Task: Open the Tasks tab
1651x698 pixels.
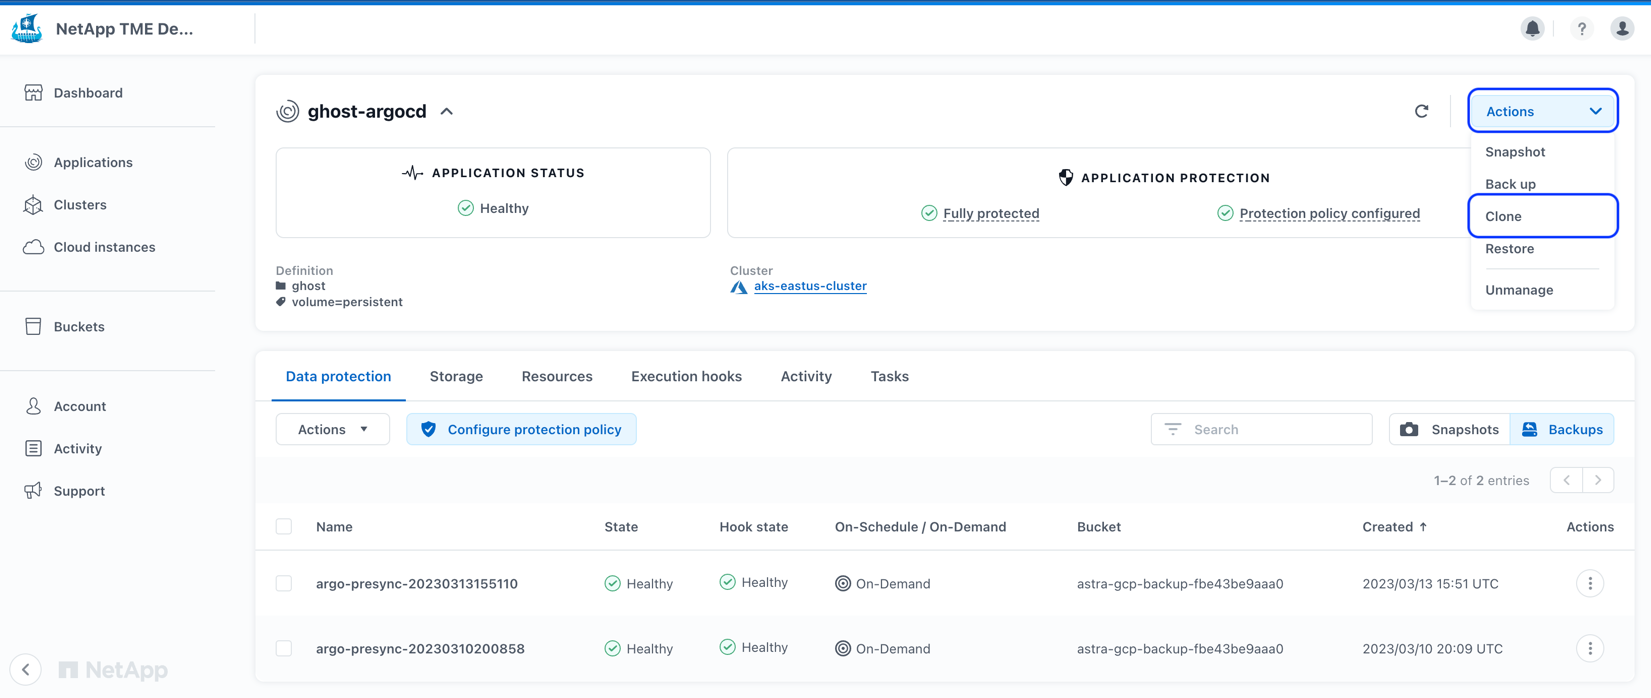Action: [889, 377]
